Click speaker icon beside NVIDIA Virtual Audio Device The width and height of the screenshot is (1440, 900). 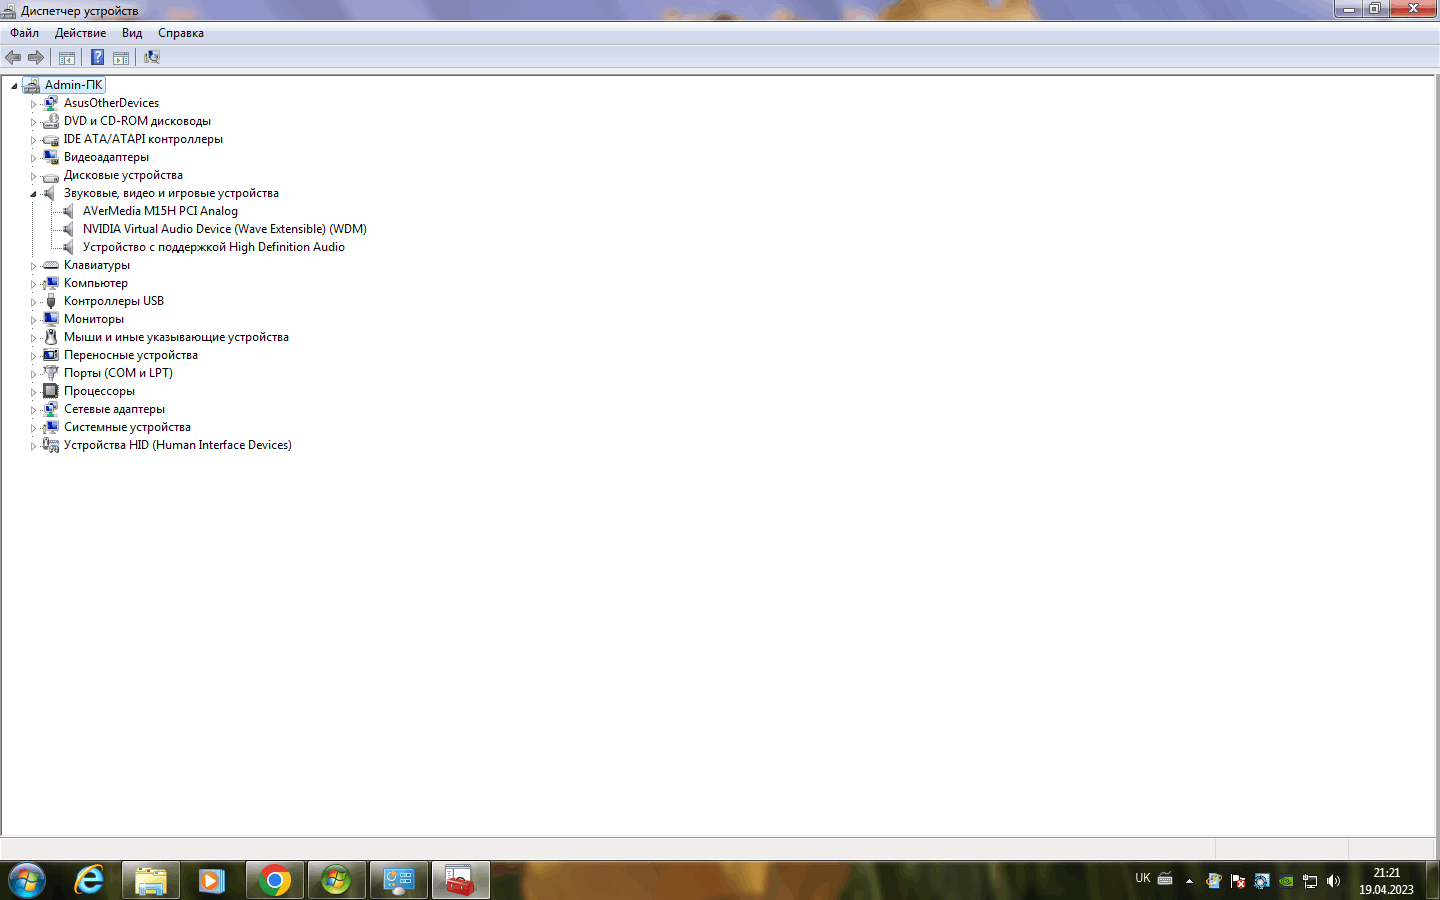click(x=69, y=229)
